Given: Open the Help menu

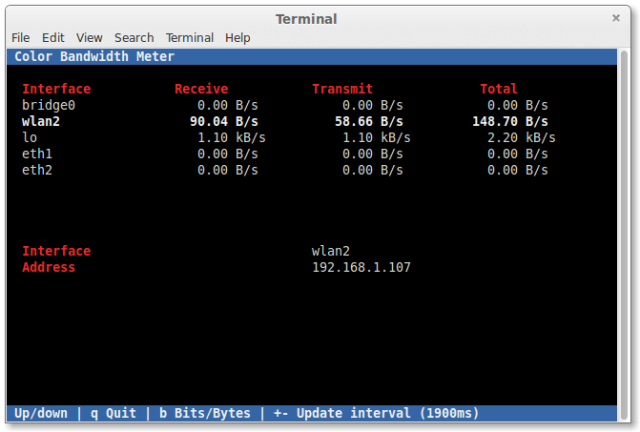Looking at the screenshot, I should [x=238, y=38].
